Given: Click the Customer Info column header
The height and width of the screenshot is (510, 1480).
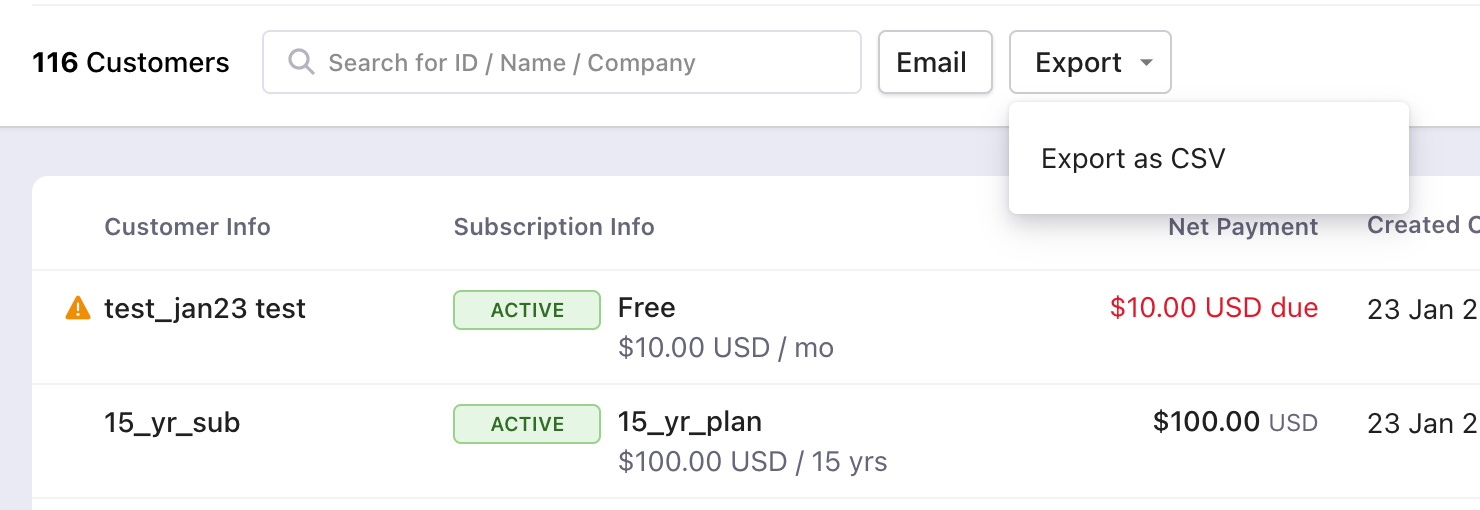Looking at the screenshot, I should pyautogui.click(x=187, y=227).
